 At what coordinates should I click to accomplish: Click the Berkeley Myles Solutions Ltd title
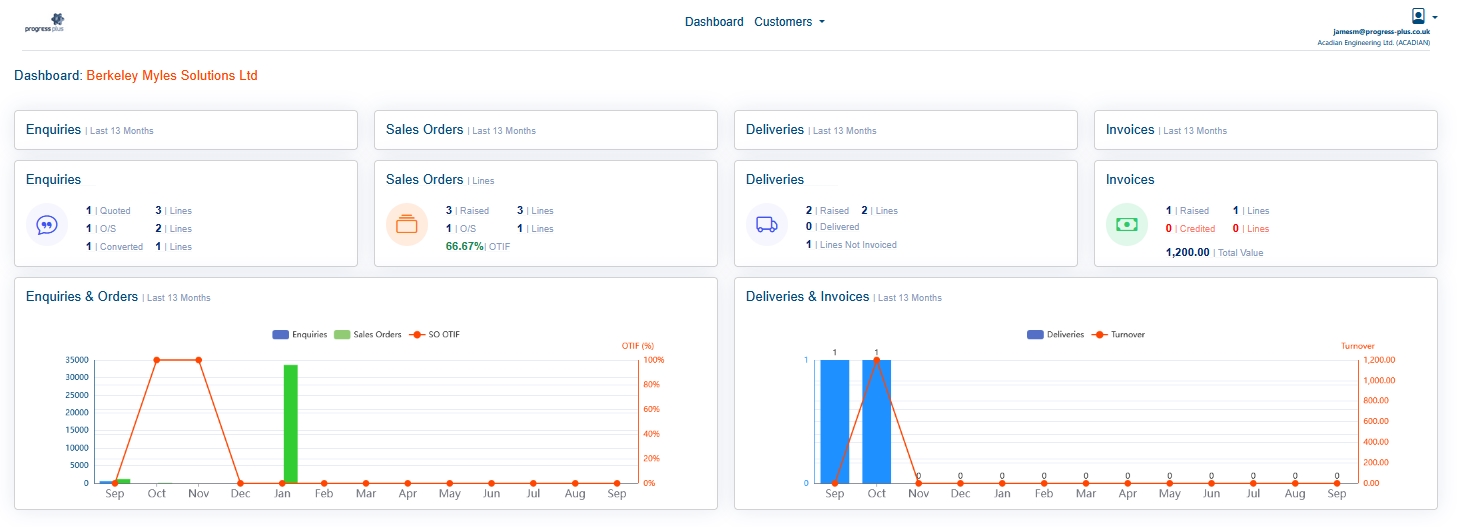click(172, 76)
